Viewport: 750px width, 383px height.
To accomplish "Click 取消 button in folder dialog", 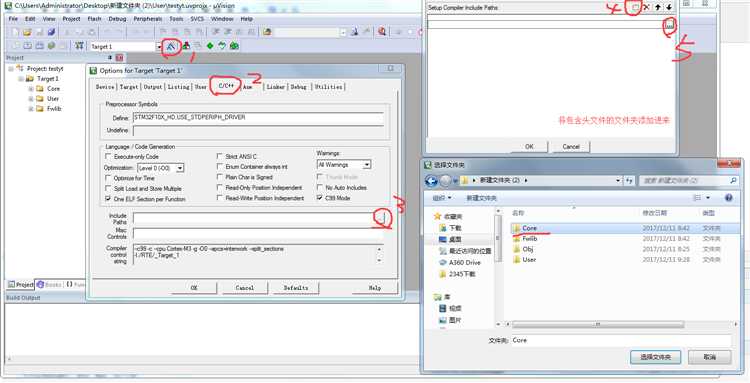I will [x=709, y=357].
